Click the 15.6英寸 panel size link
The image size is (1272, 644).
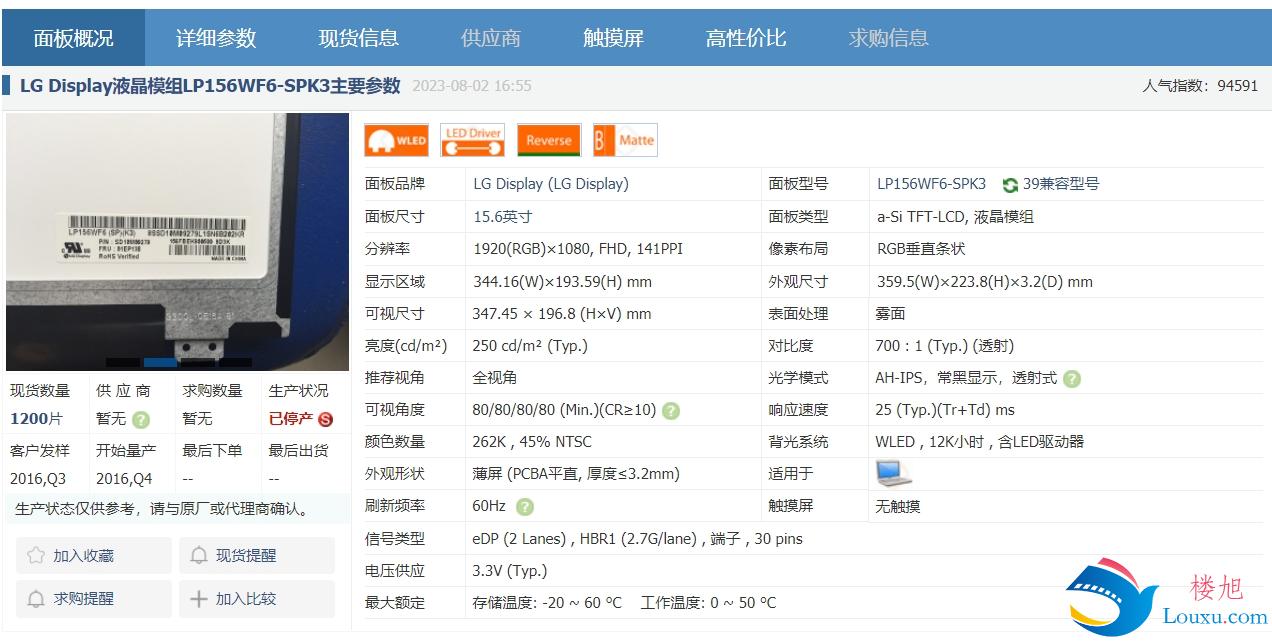(x=503, y=216)
